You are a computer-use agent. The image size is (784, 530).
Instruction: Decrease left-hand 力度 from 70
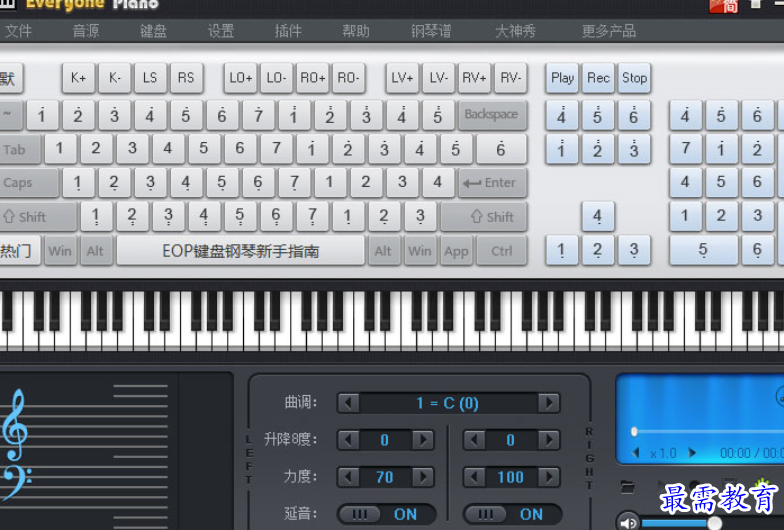(x=348, y=477)
